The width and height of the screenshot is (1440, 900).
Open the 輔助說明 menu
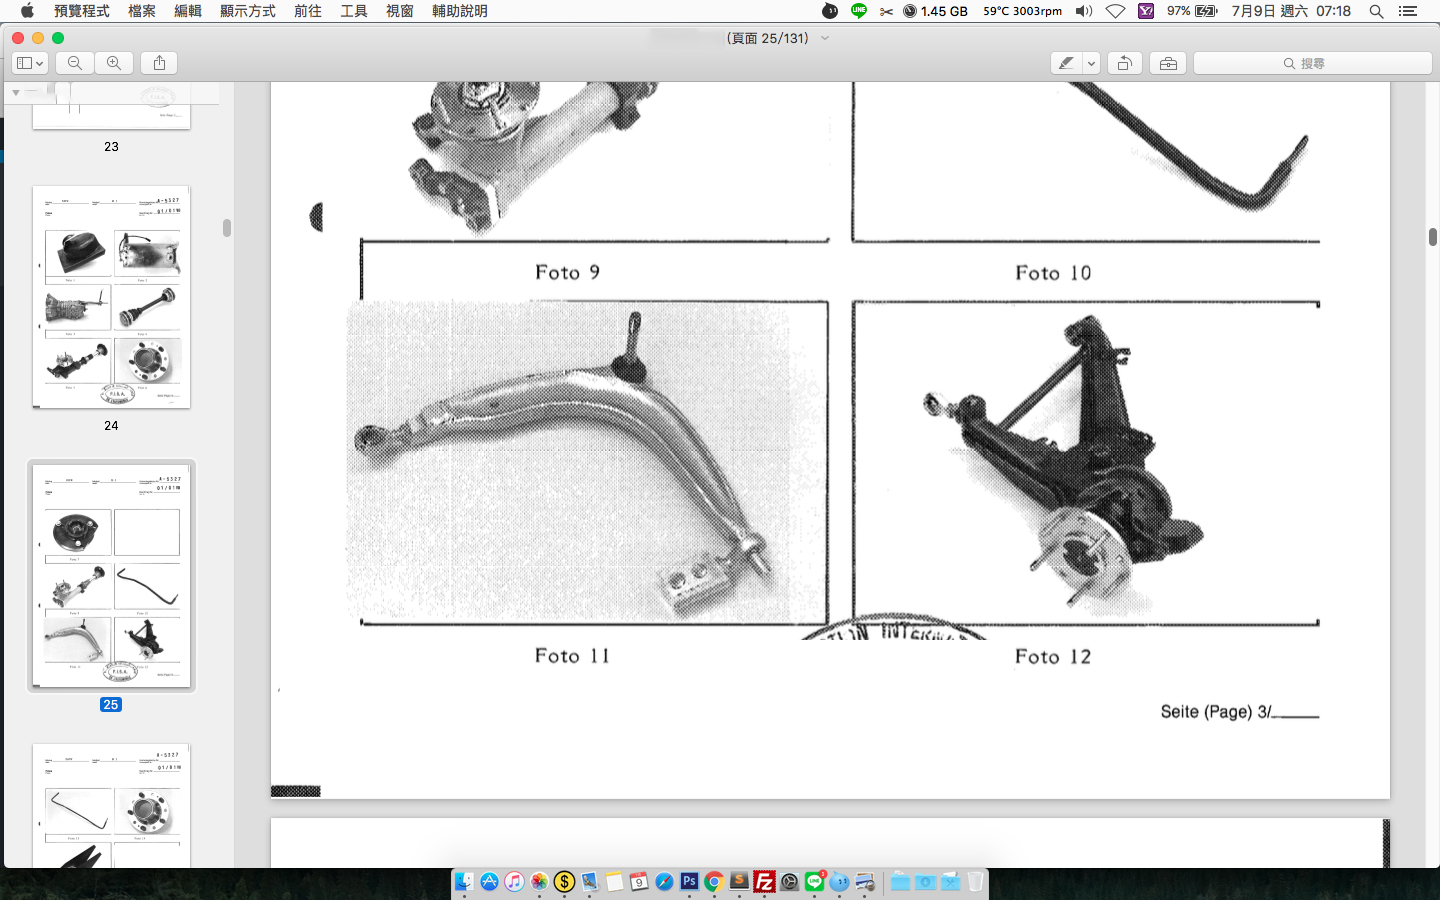[x=460, y=11]
